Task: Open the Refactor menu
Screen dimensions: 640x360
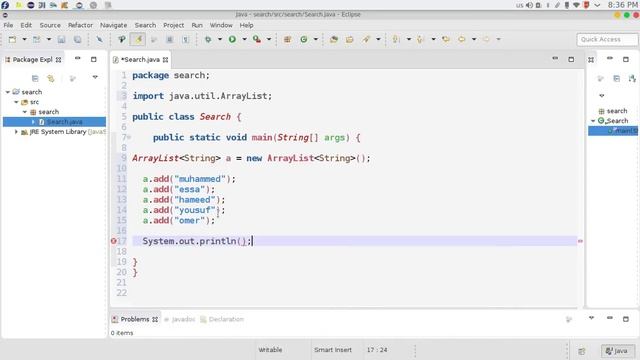Action: pyautogui.click(x=80, y=25)
